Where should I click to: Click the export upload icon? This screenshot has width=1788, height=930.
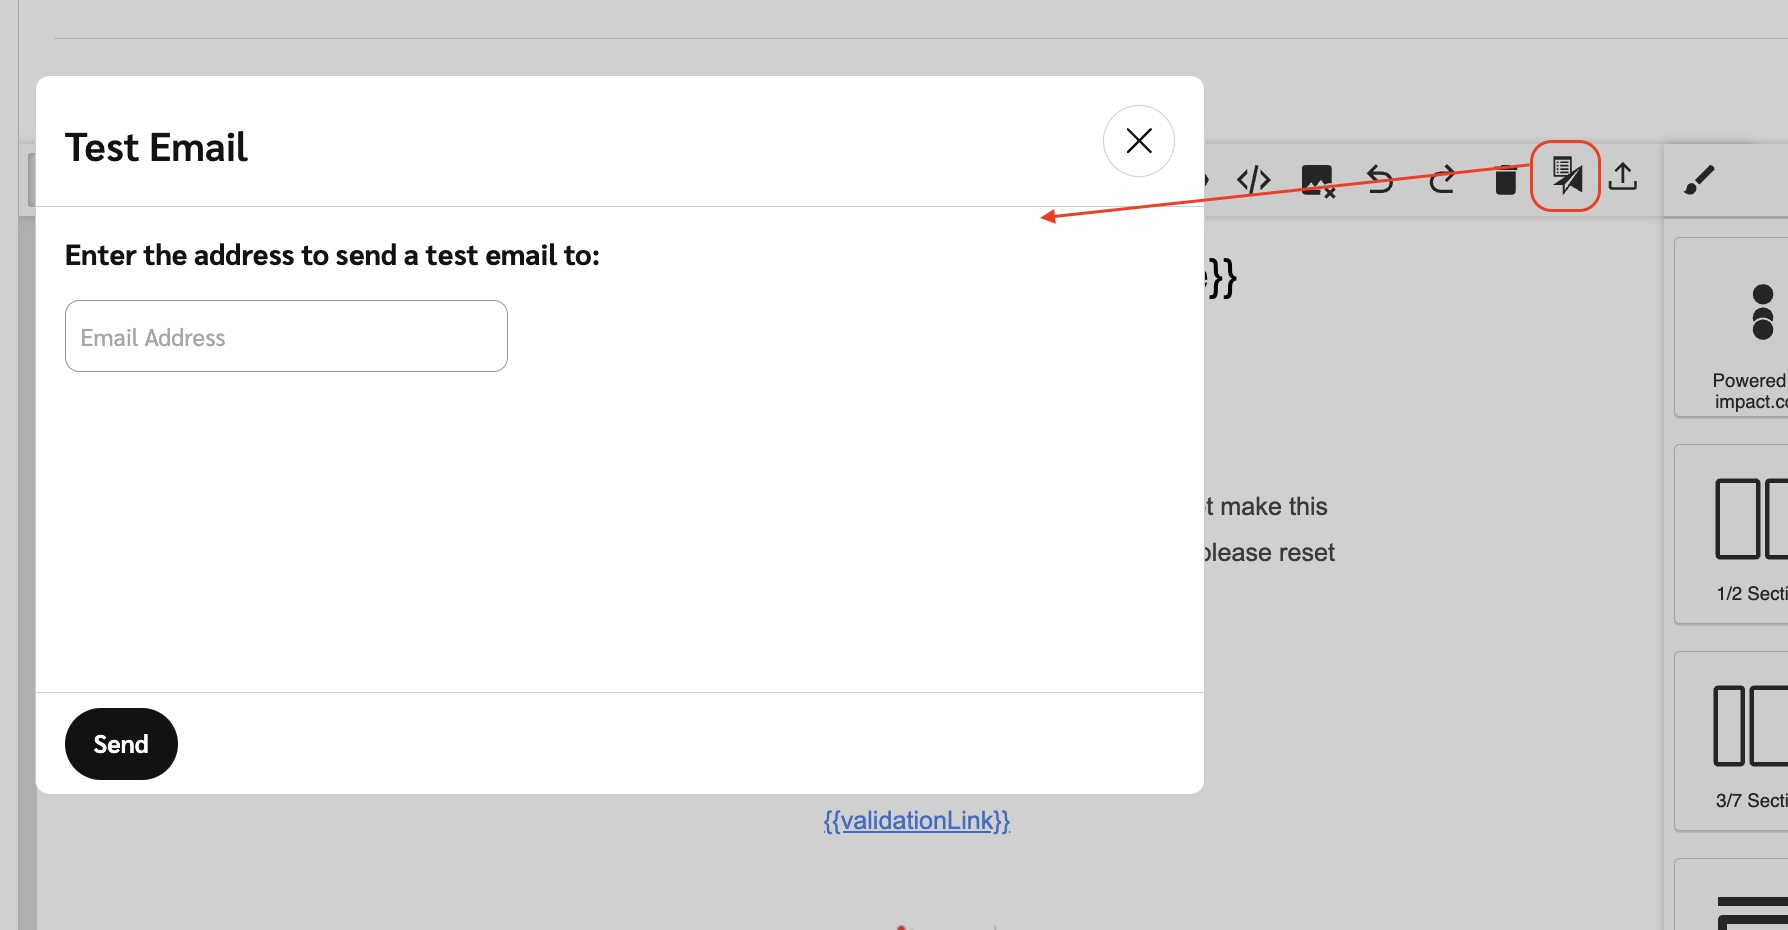click(x=1623, y=177)
